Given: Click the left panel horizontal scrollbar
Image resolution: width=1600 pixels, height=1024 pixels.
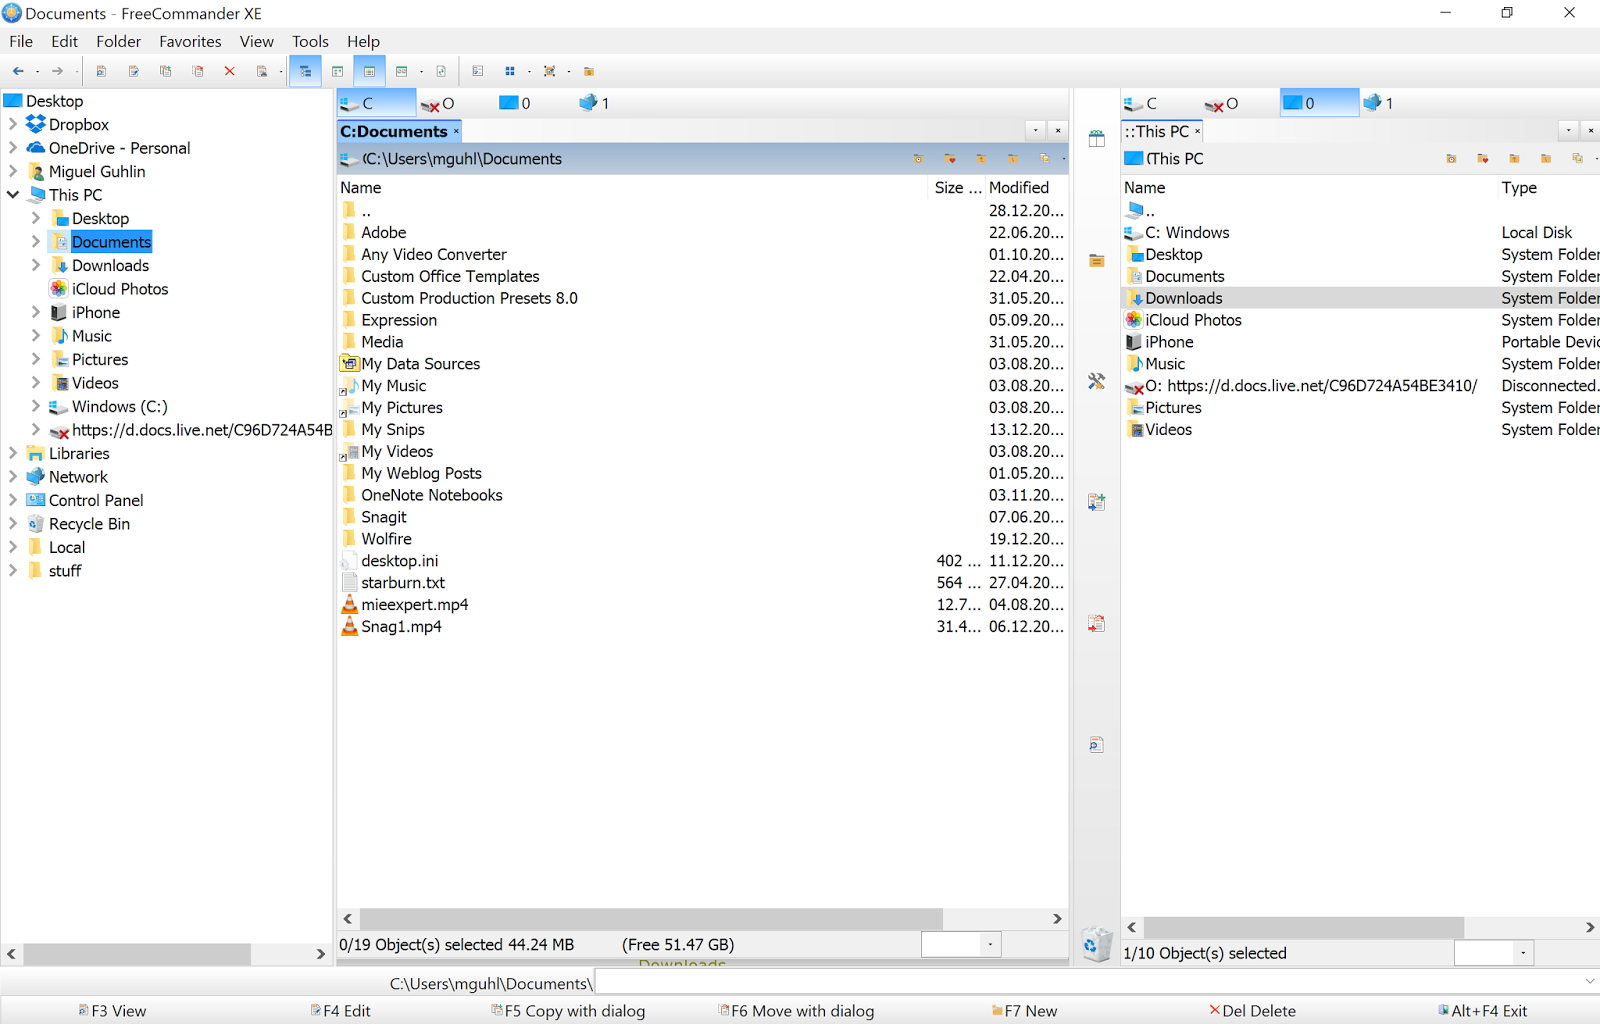Looking at the screenshot, I should pyautogui.click(x=650, y=918).
